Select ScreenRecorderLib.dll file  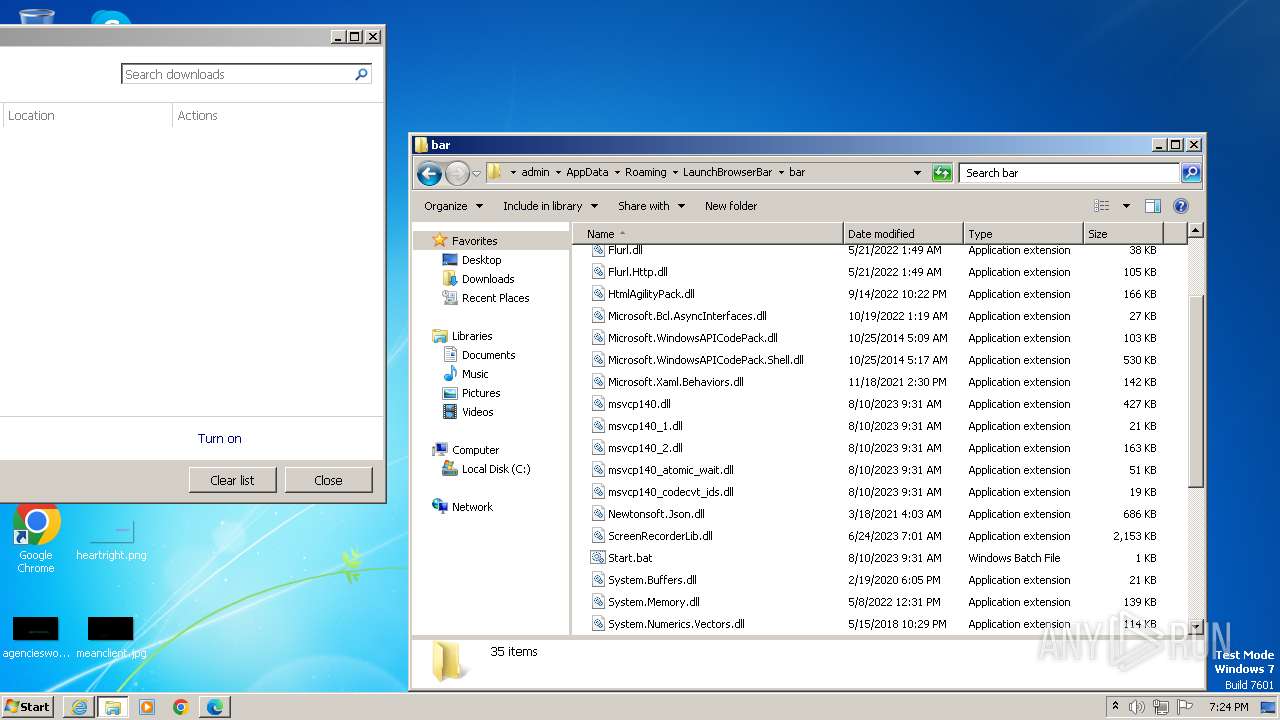pos(660,536)
